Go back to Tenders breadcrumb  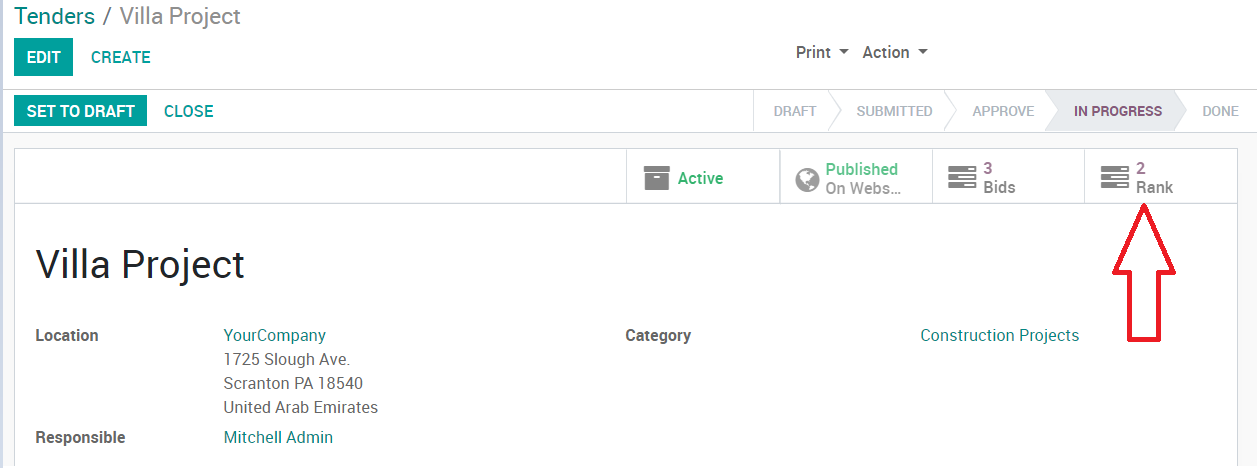click(54, 17)
